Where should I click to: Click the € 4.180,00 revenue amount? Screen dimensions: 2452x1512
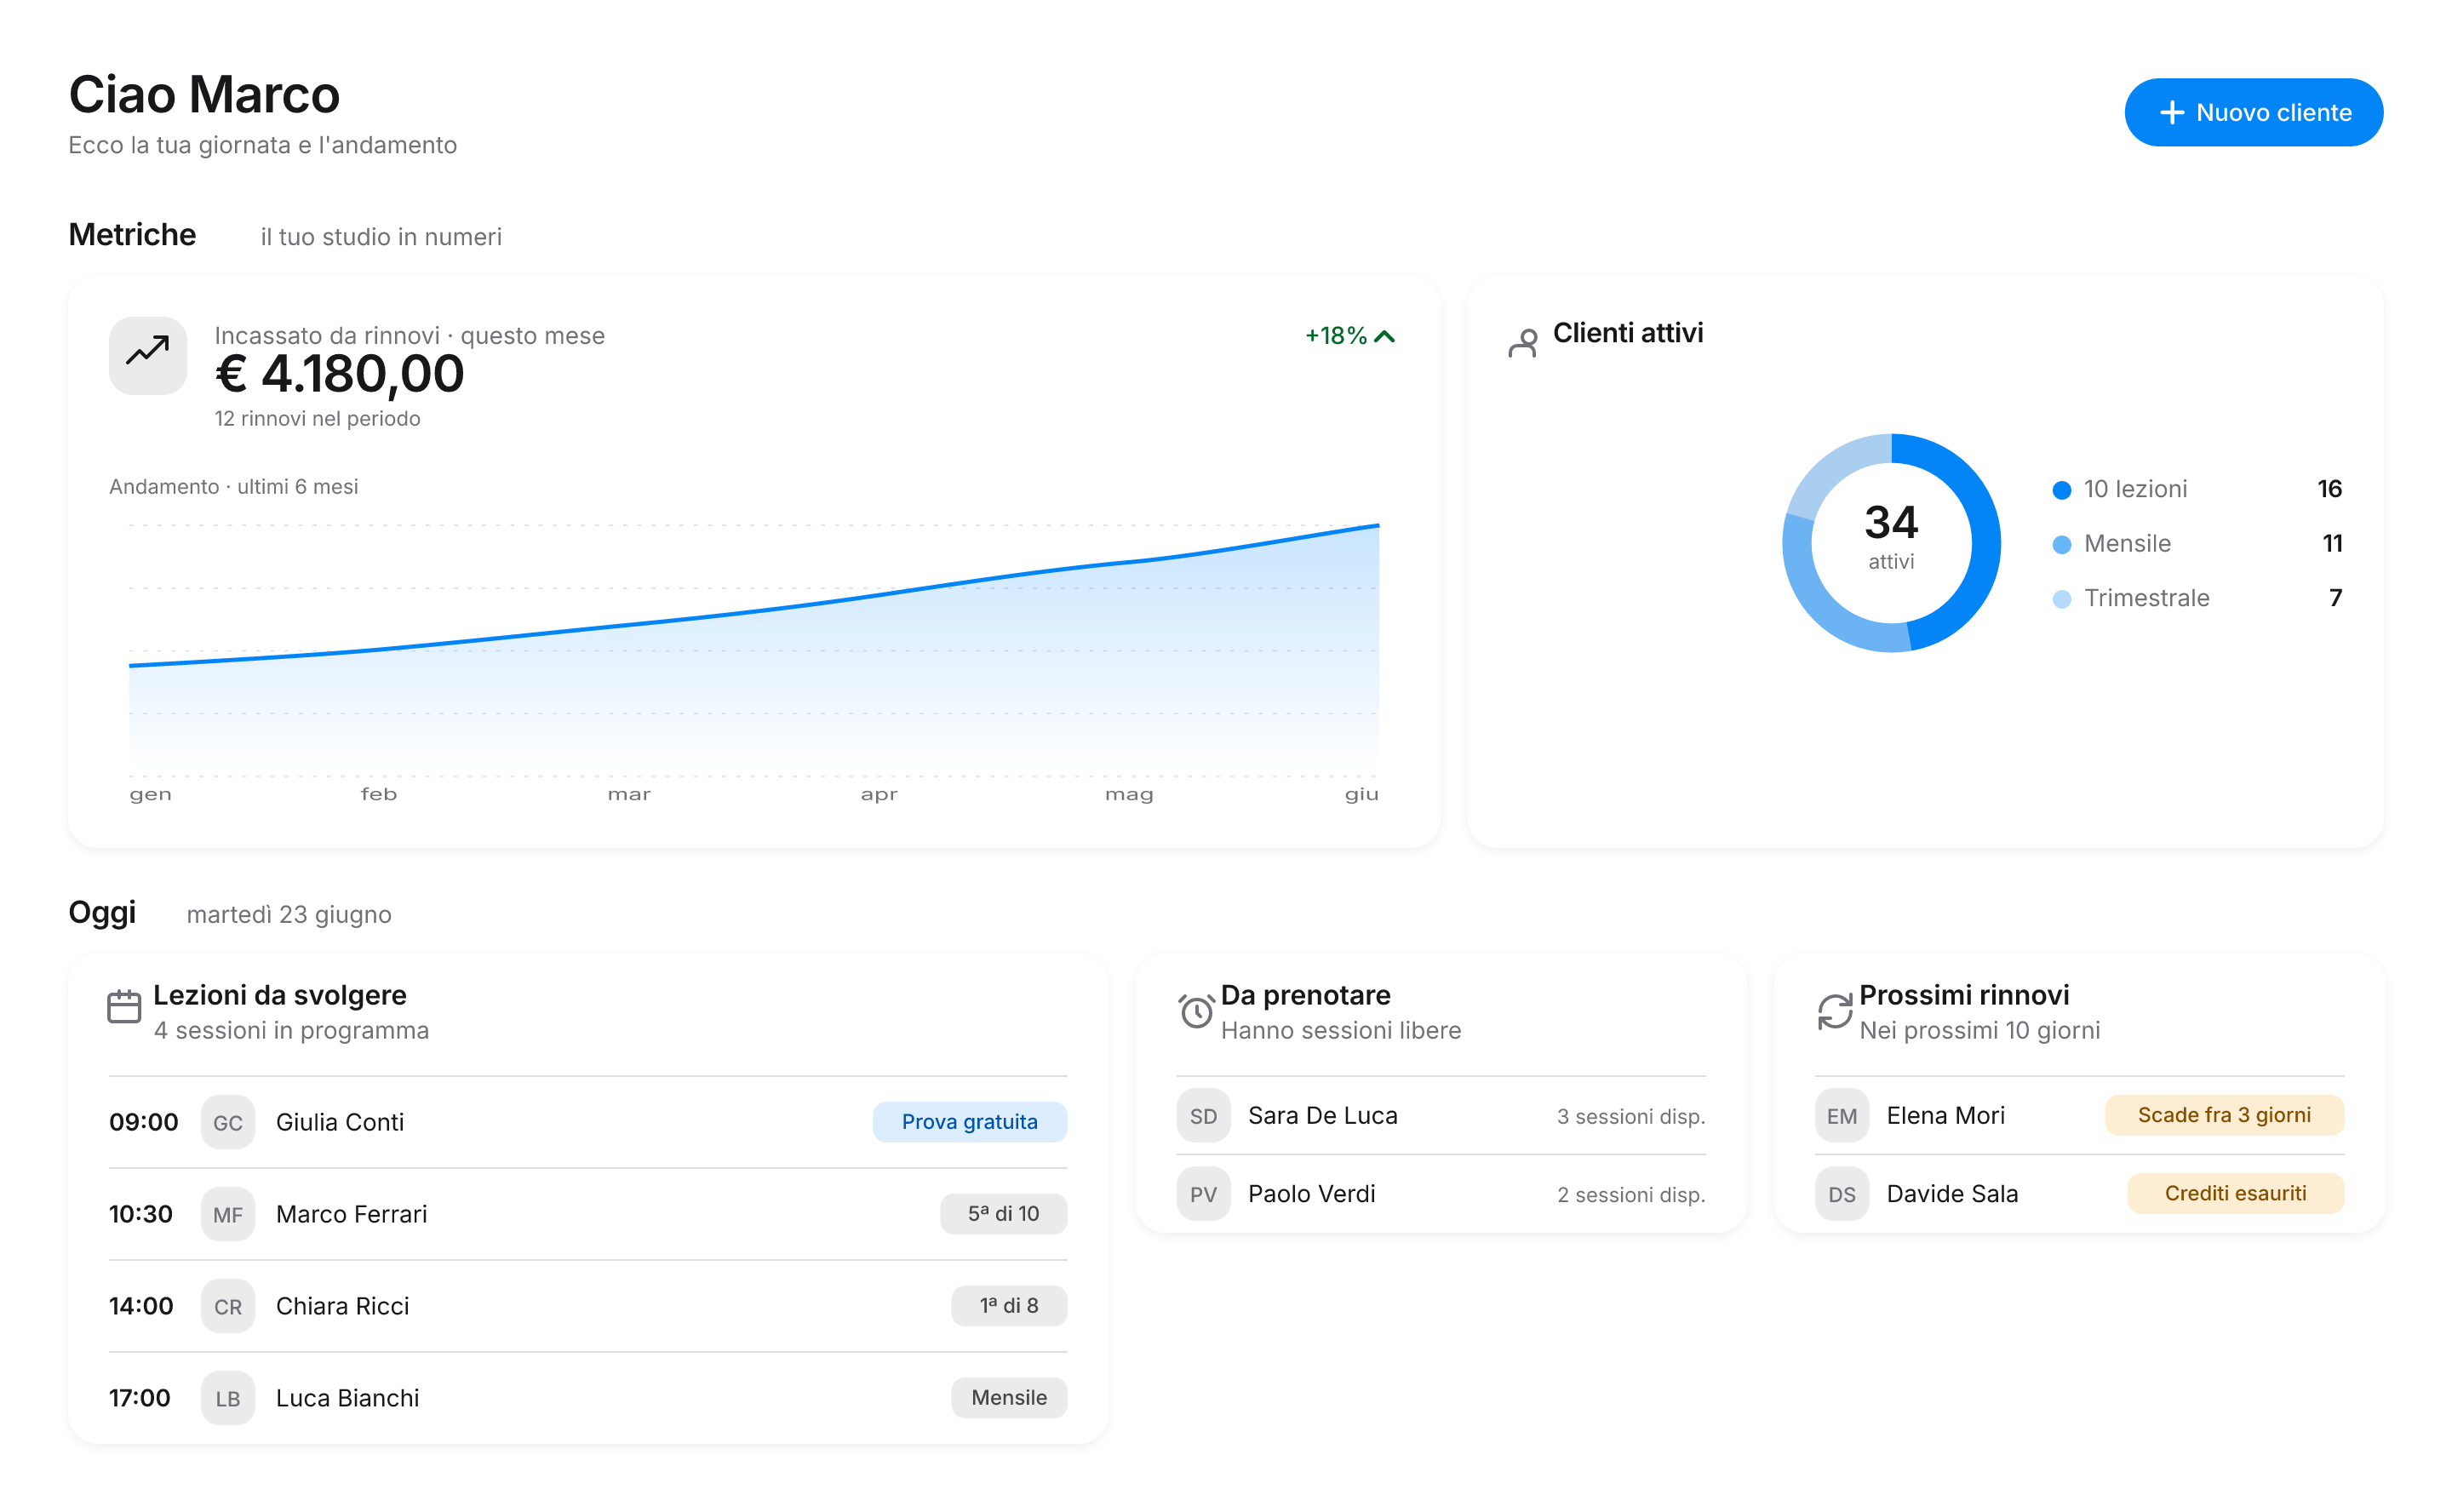(339, 374)
